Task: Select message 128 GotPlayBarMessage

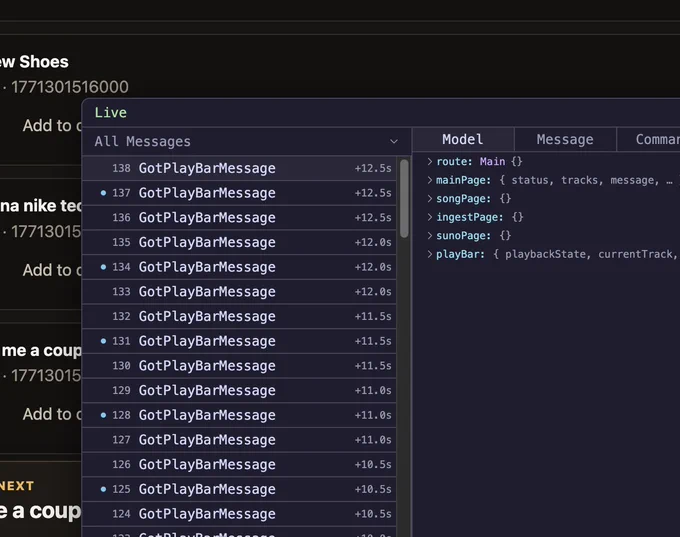Action: coord(239,416)
